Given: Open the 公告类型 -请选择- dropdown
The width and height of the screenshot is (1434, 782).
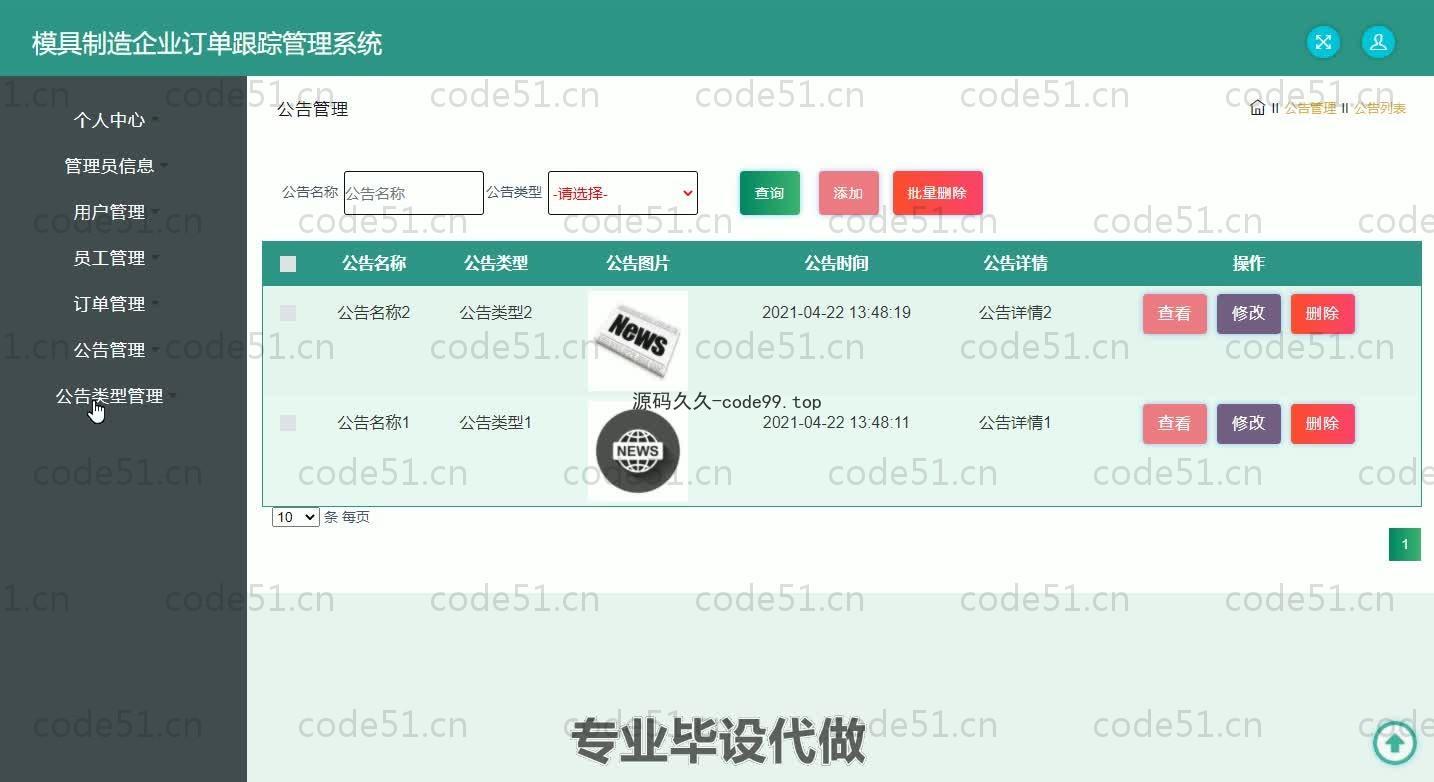Looking at the screenshot, I should (623, 193).
